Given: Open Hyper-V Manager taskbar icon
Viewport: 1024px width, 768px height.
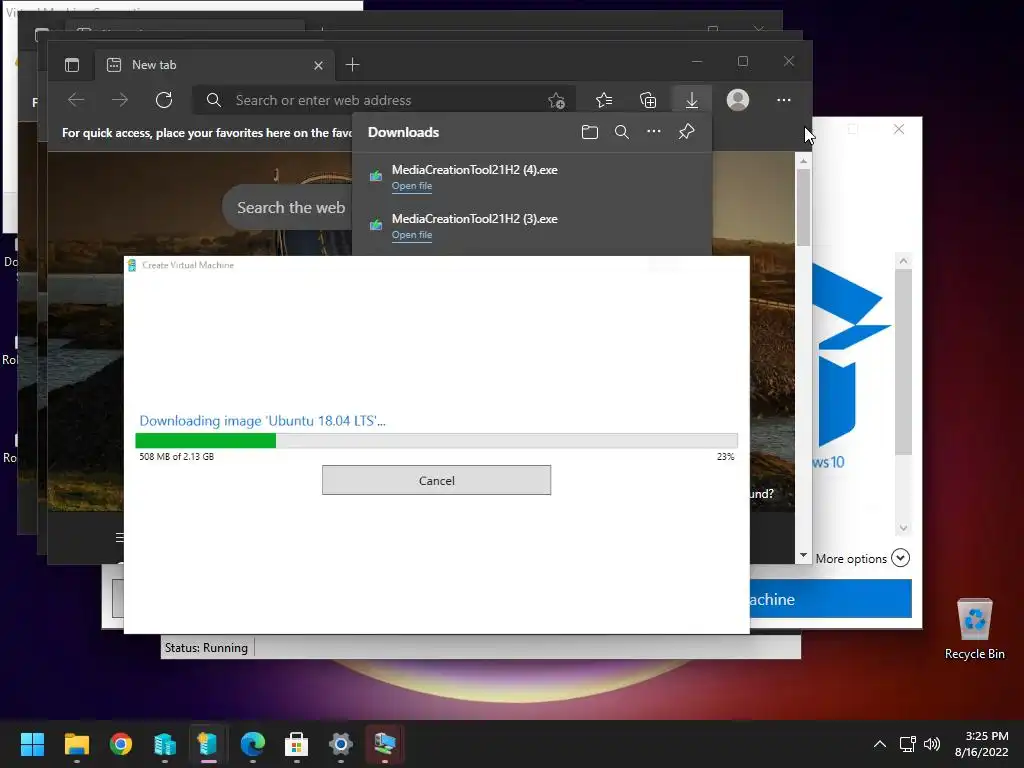Looking at the screenshot, I should pyautogui.click(x=165, y=744).
